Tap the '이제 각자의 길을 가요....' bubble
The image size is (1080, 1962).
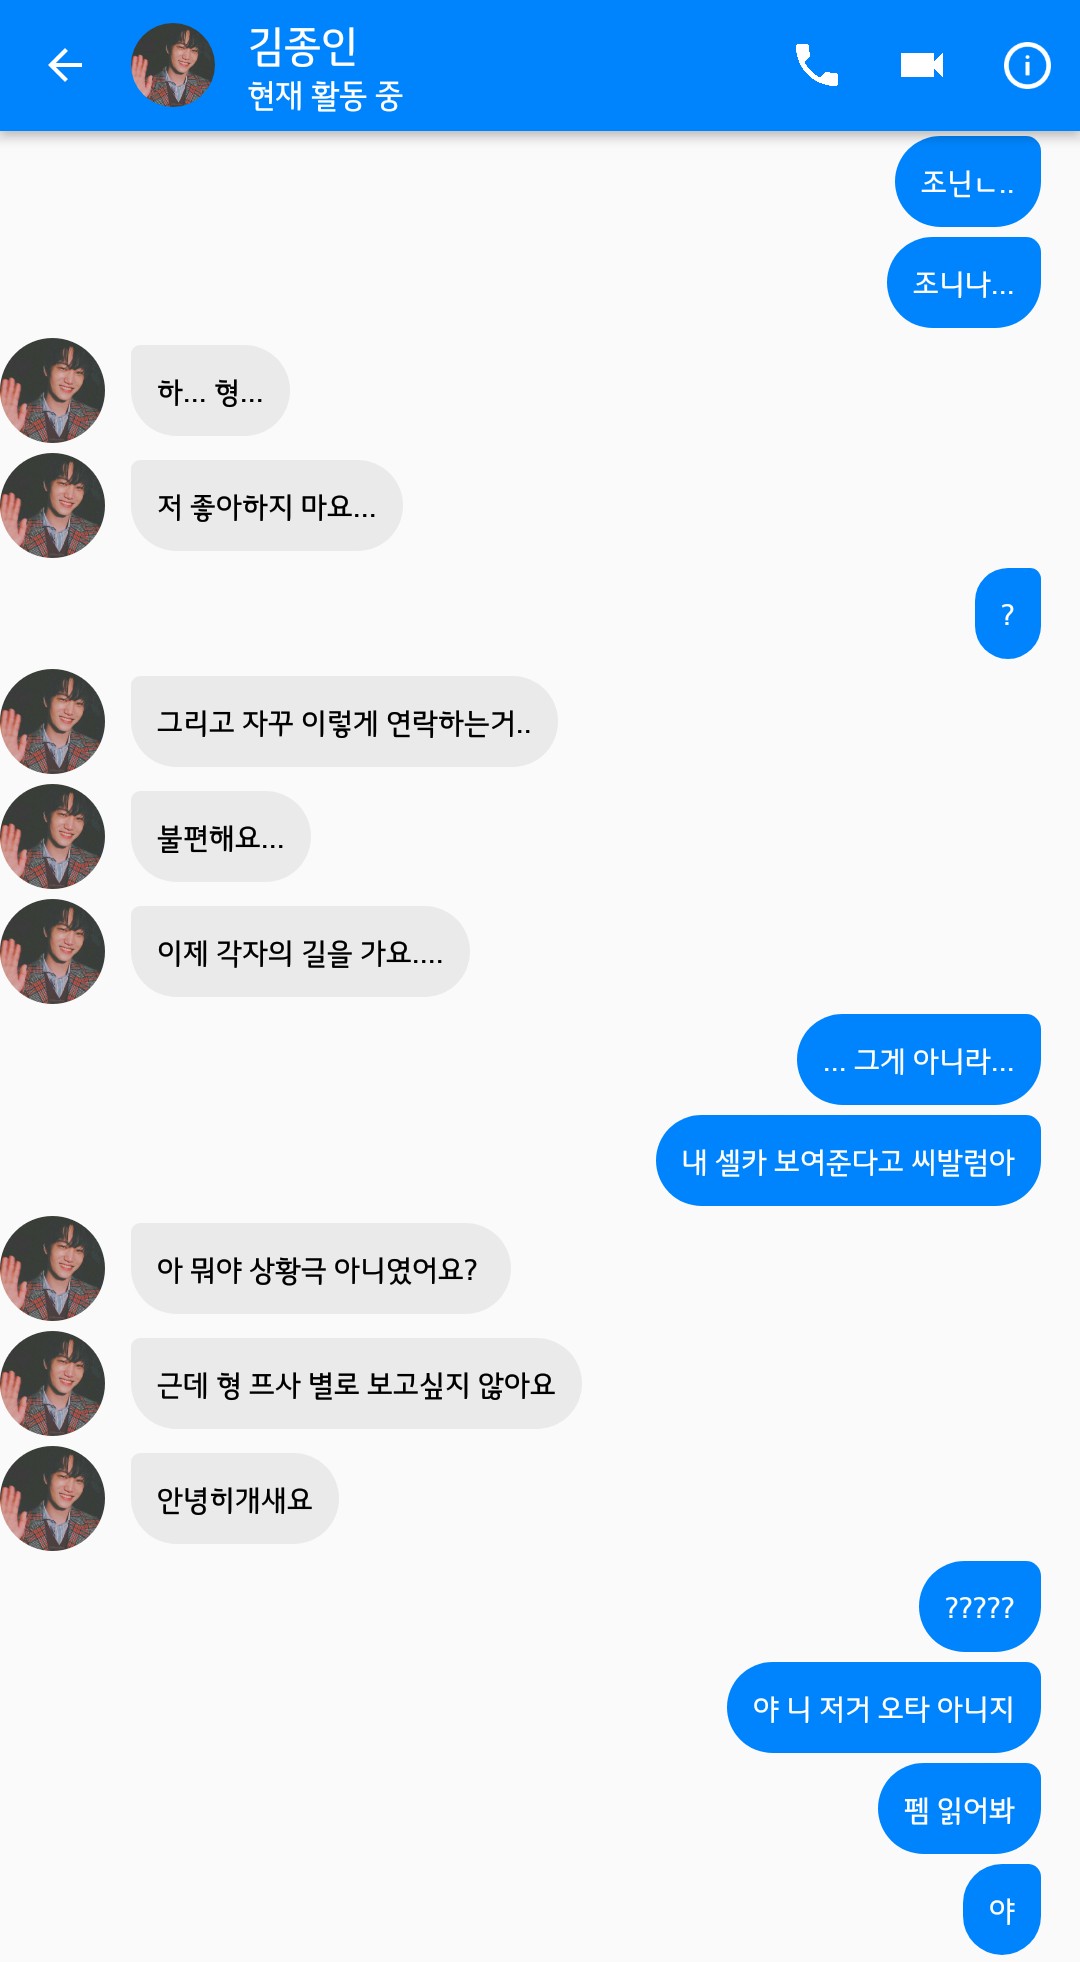(x=300, y=952)
